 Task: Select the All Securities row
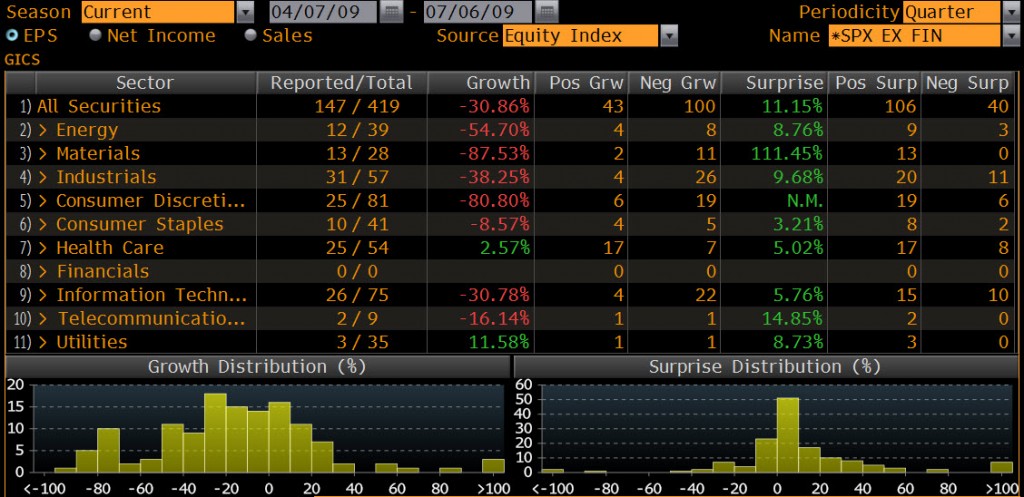pos(509,106)
